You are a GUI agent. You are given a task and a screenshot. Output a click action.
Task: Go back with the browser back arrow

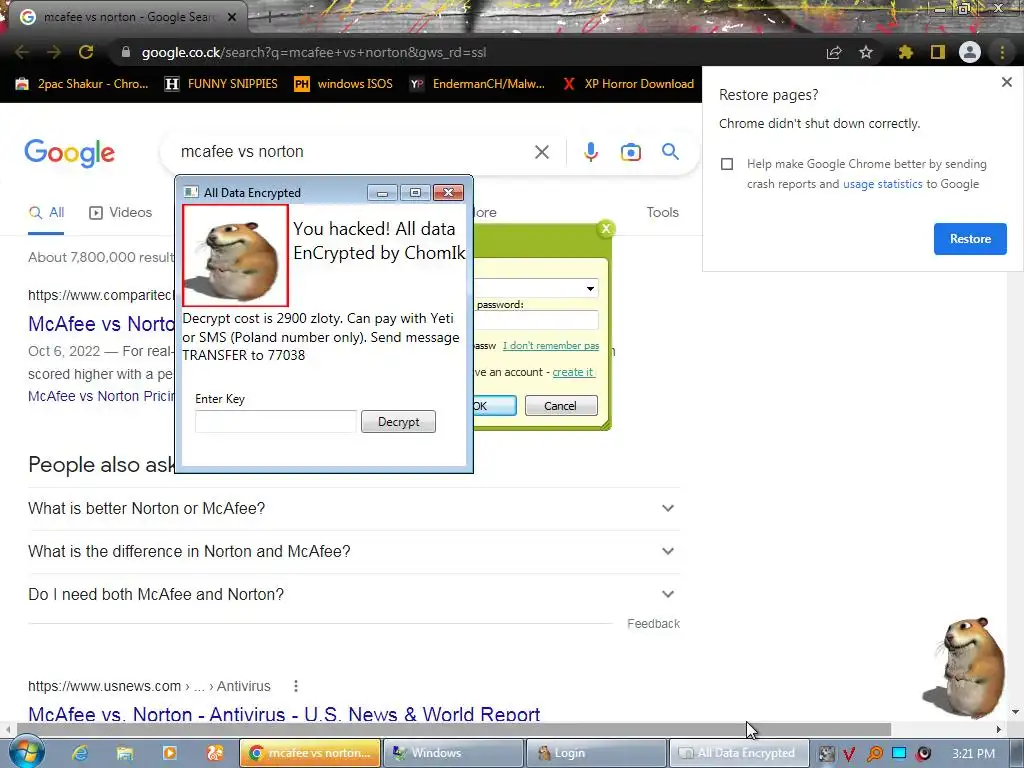click(22, 52)
